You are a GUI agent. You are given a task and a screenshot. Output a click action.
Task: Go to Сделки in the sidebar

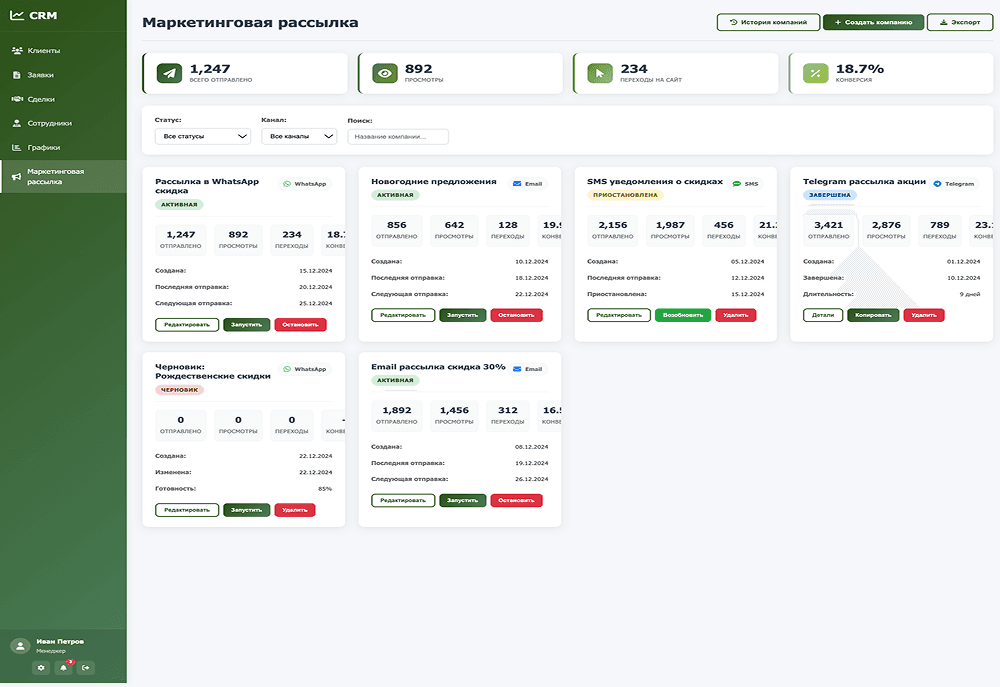41,99
